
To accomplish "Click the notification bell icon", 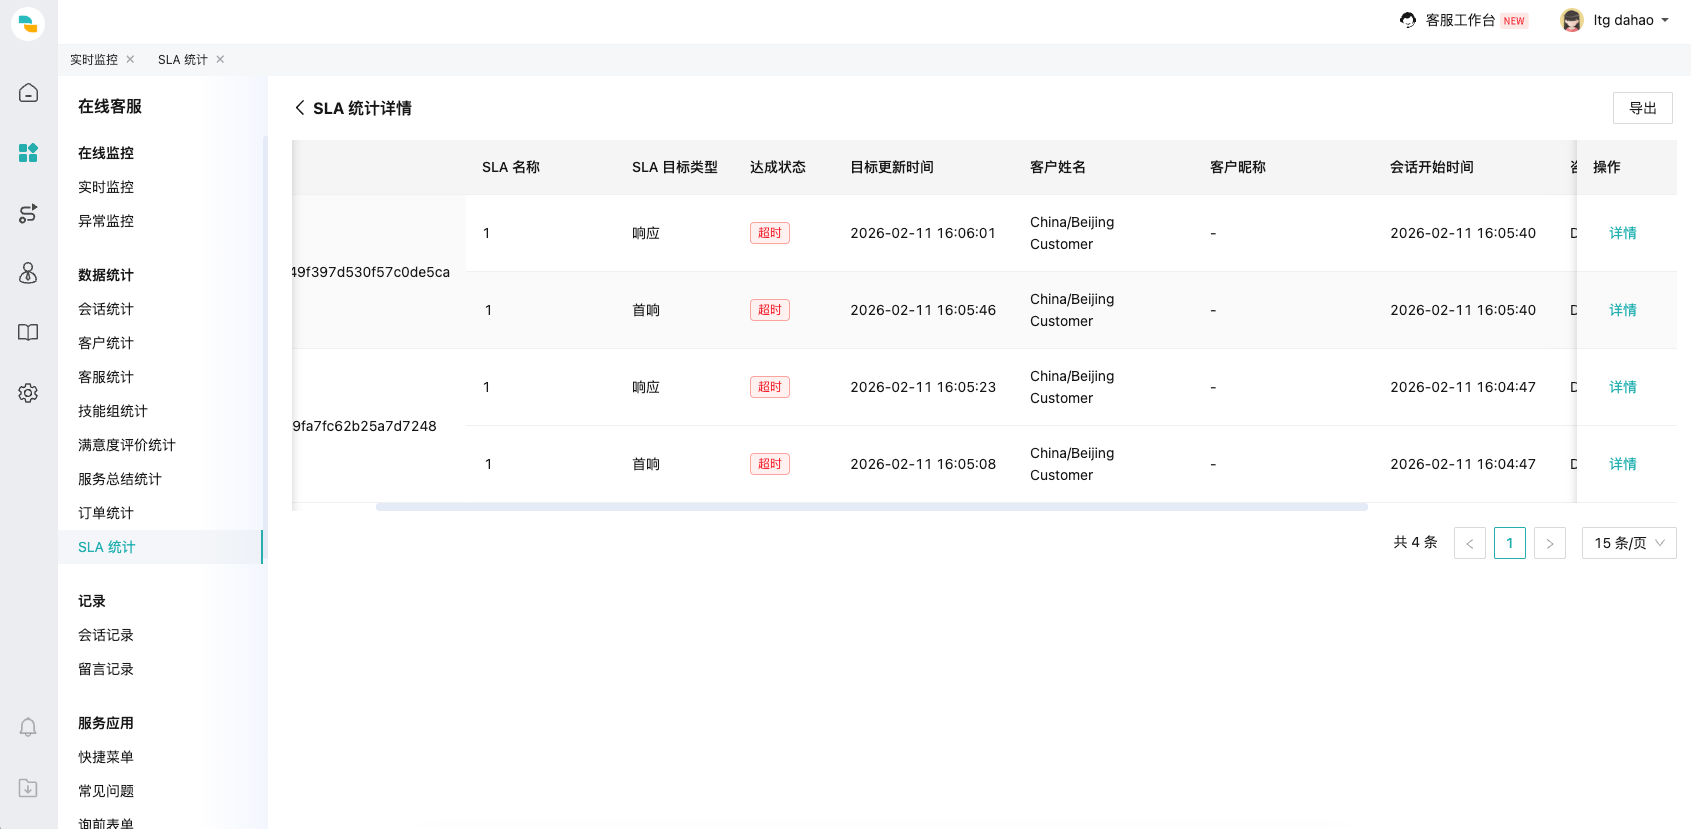I will [x=28, y=727].
